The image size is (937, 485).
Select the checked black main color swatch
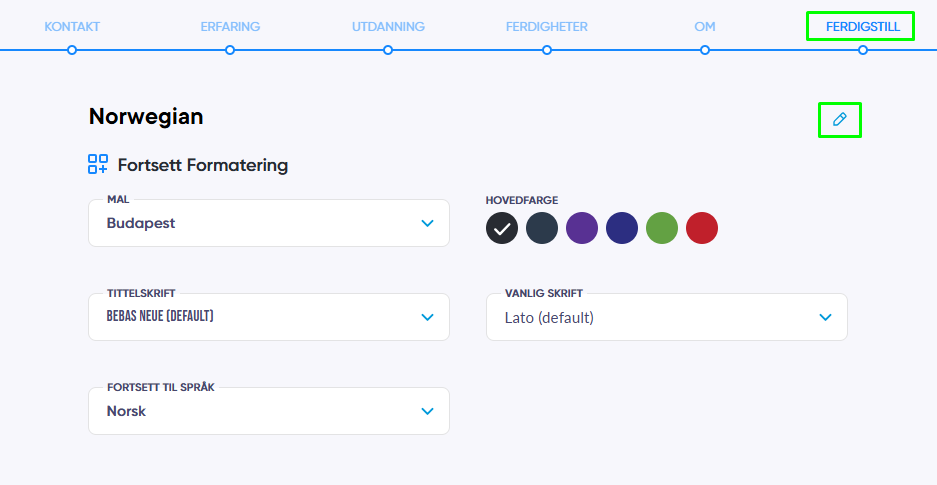502,228
